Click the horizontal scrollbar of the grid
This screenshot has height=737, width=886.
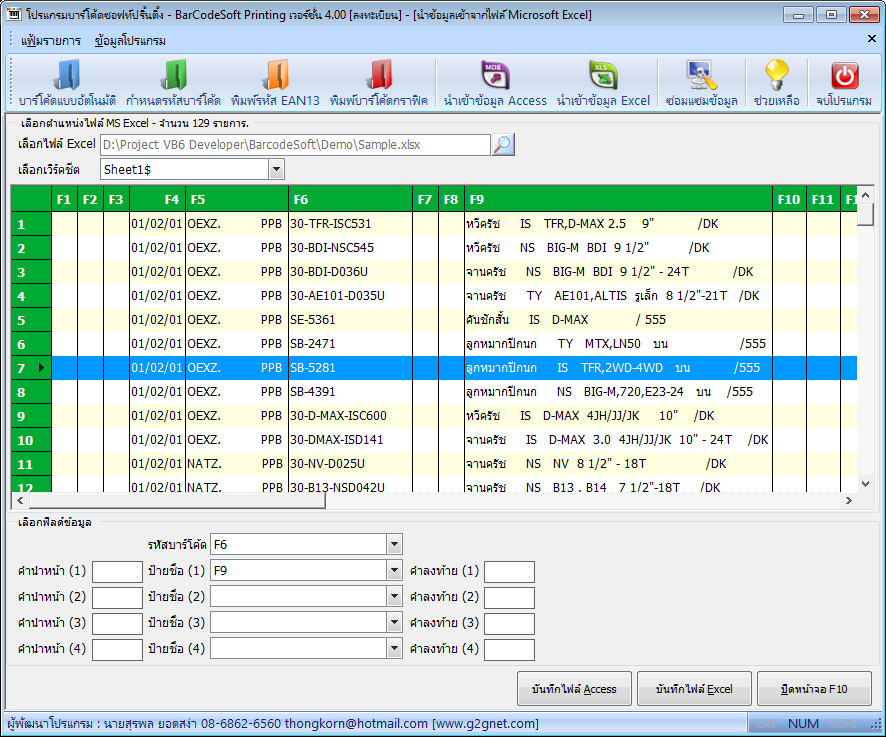coord(434,501)
